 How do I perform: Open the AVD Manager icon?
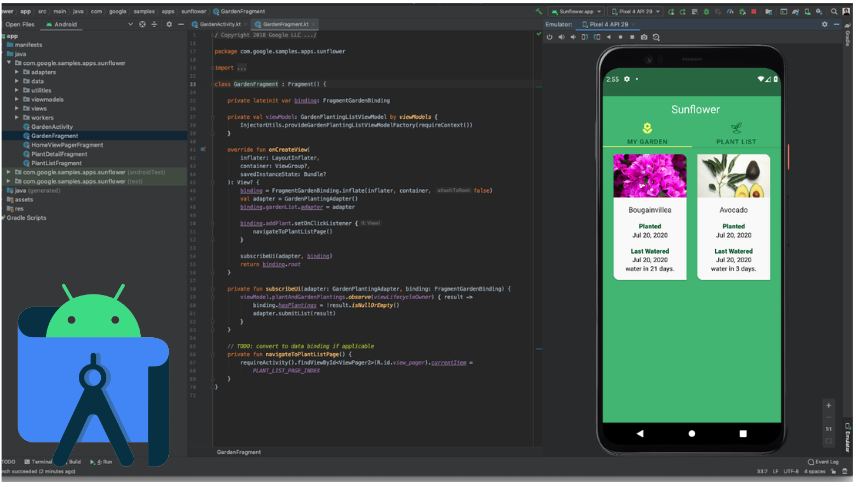808,11
